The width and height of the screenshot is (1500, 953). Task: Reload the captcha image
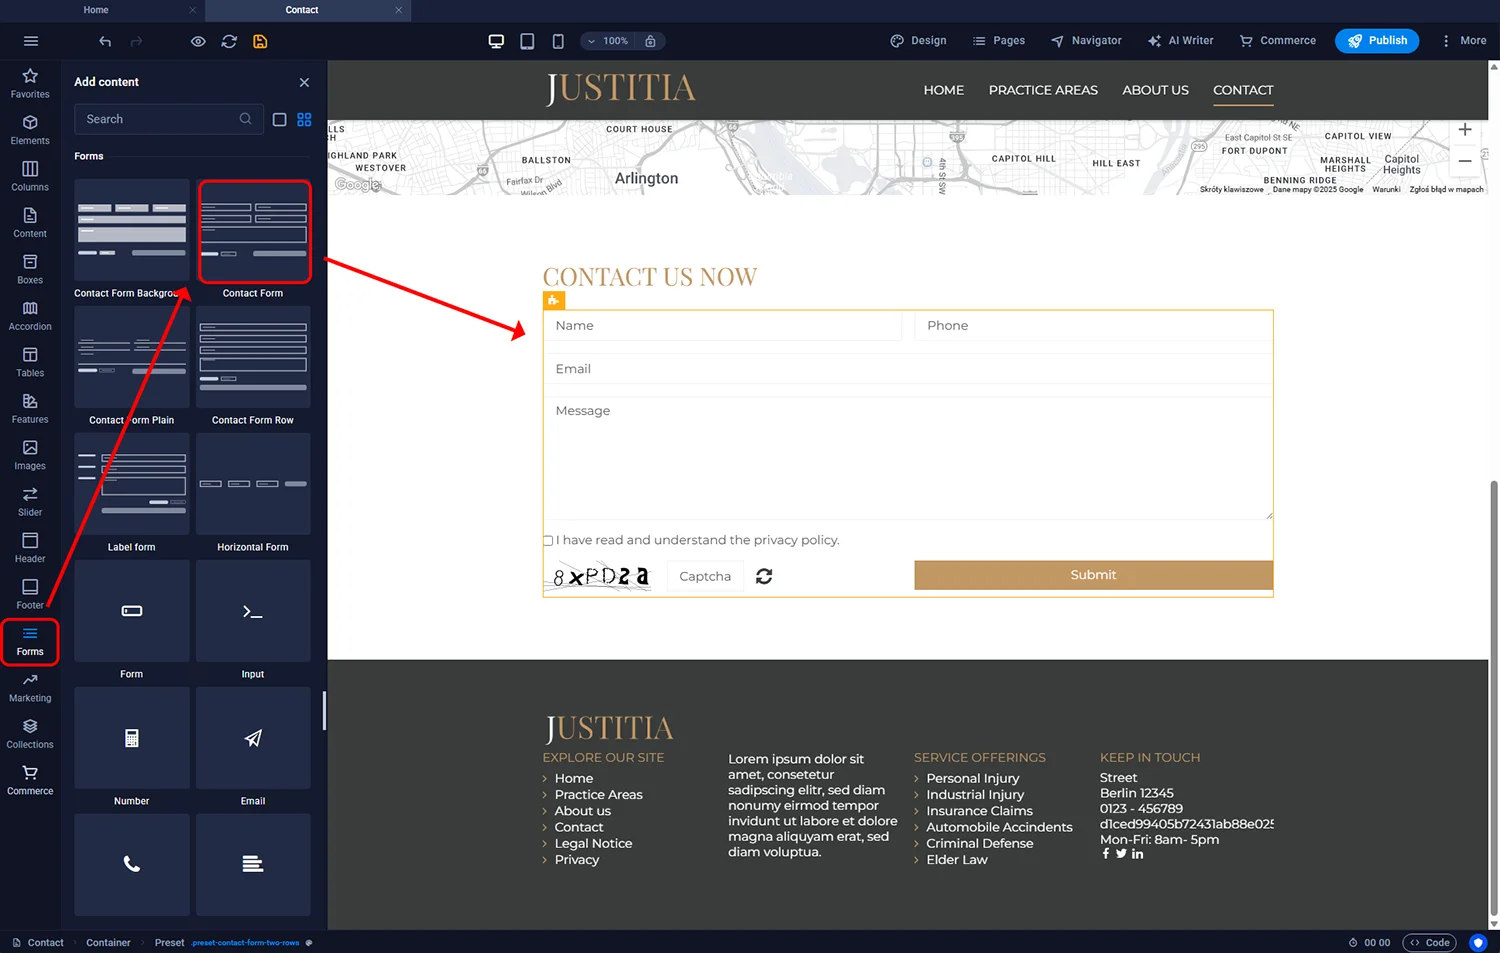click(764, 576)
